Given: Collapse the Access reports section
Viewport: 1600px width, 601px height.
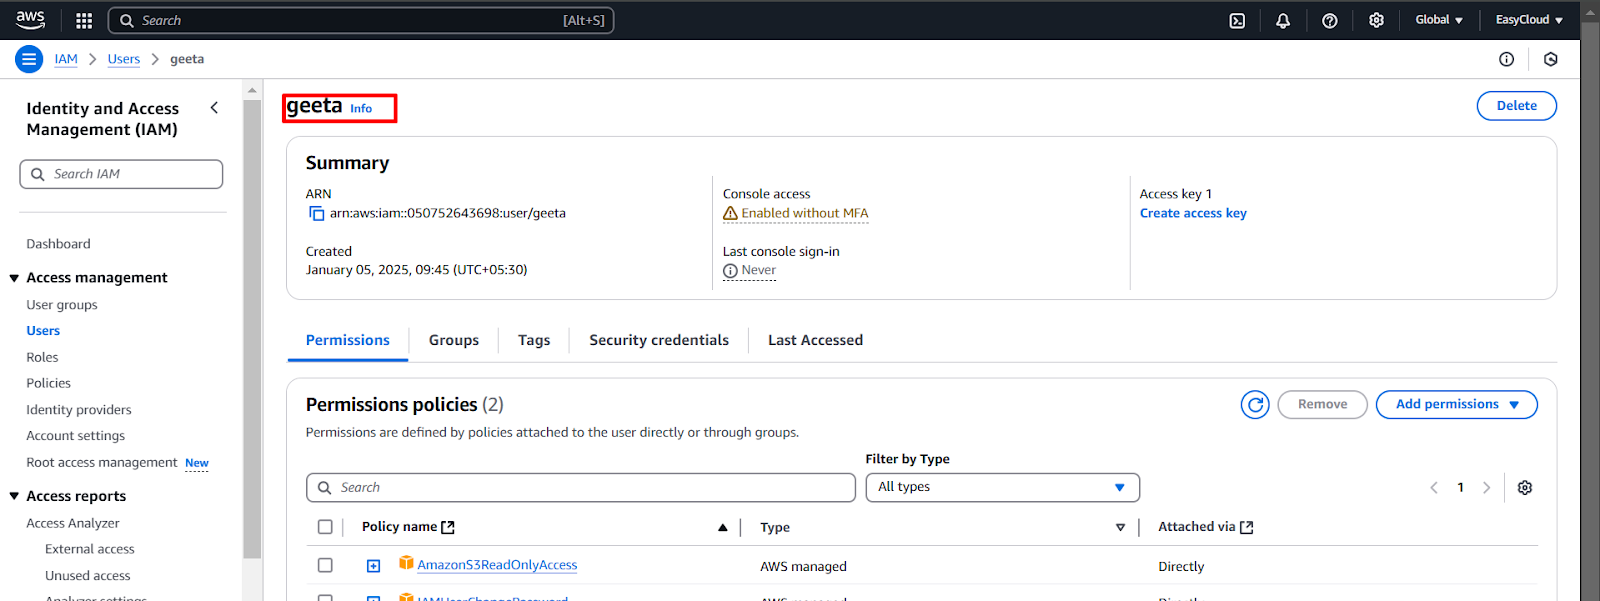Looking at the screenshot, I should (14, 496).
